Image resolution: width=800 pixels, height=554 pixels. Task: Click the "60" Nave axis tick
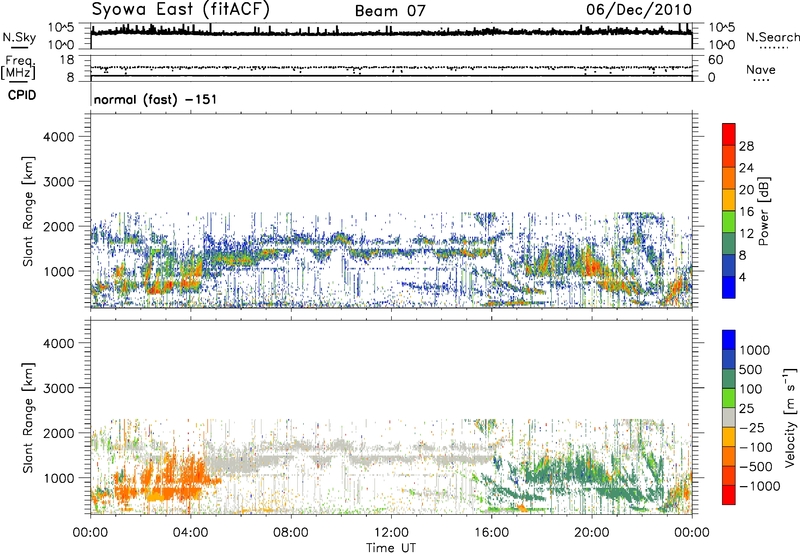pos(715,60)
